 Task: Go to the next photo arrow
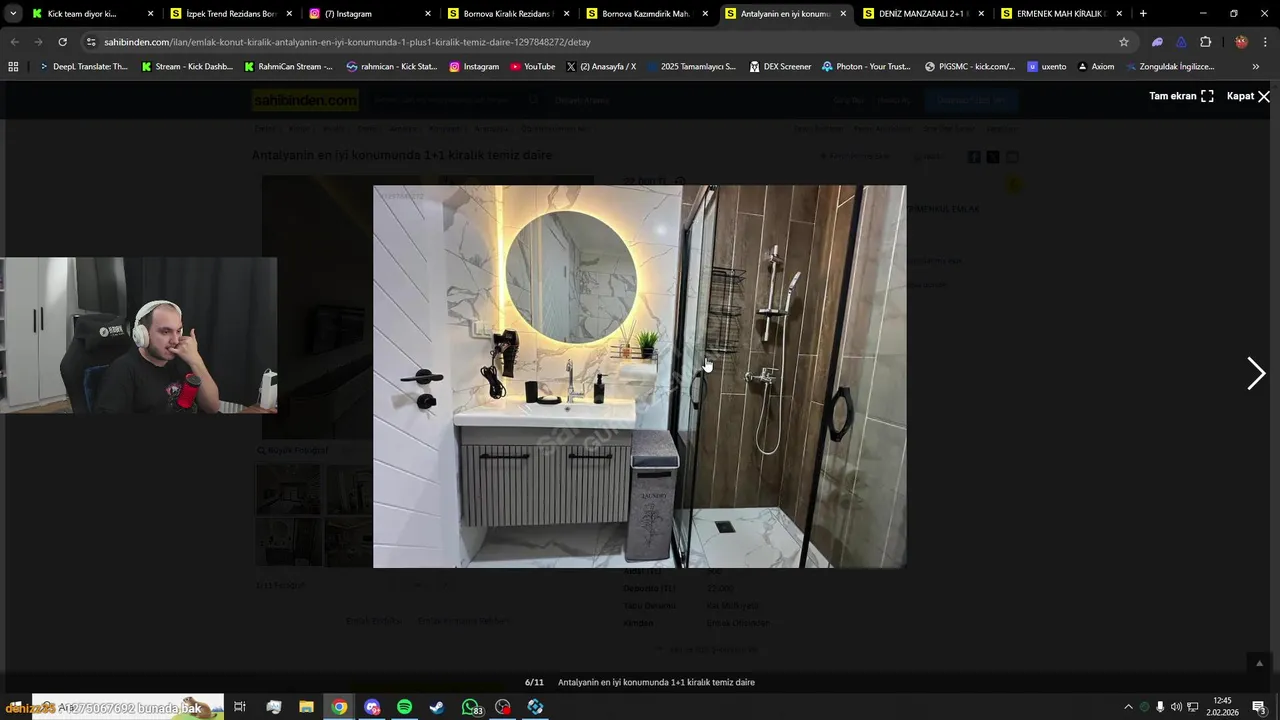[x=1256, y=373]
